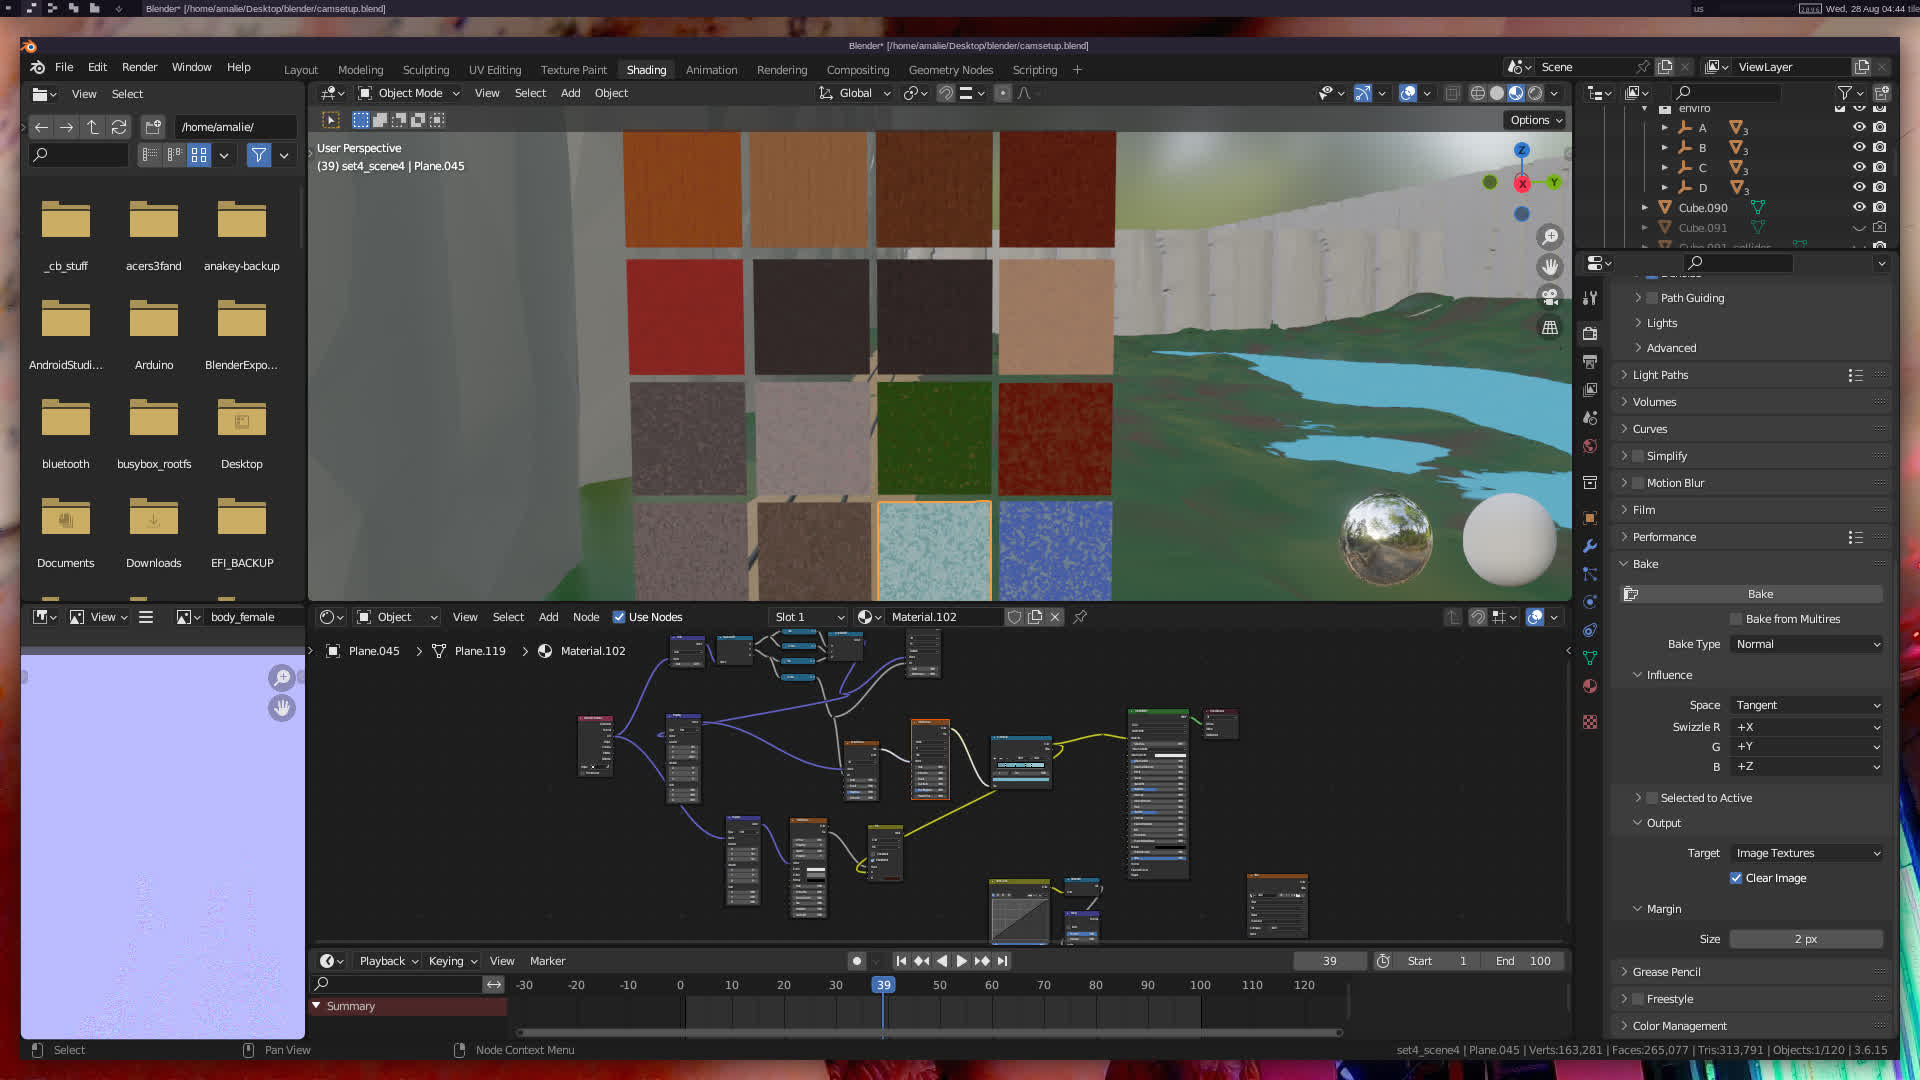The image size is (1920, 1080).
Task: Open the viewport Options button
Action: click(x=1535, y=120)
